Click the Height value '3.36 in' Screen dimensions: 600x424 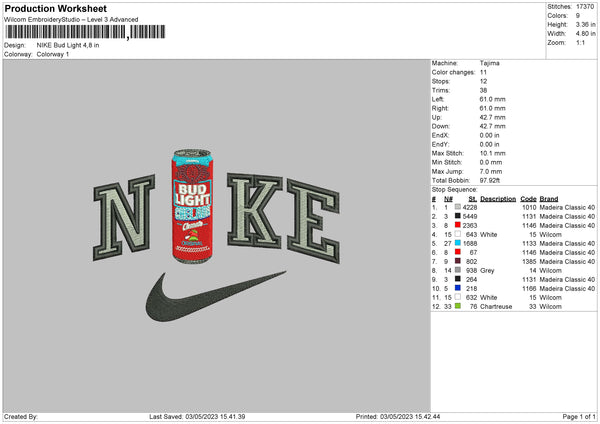tap(585, 24)
